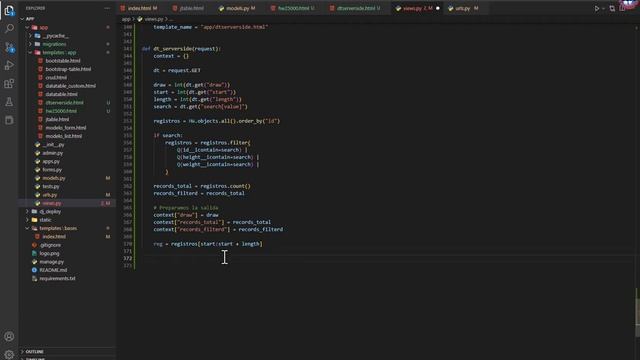Open bootstrap-table.html file
The image size is (640, 360).
tap(68, 69)
